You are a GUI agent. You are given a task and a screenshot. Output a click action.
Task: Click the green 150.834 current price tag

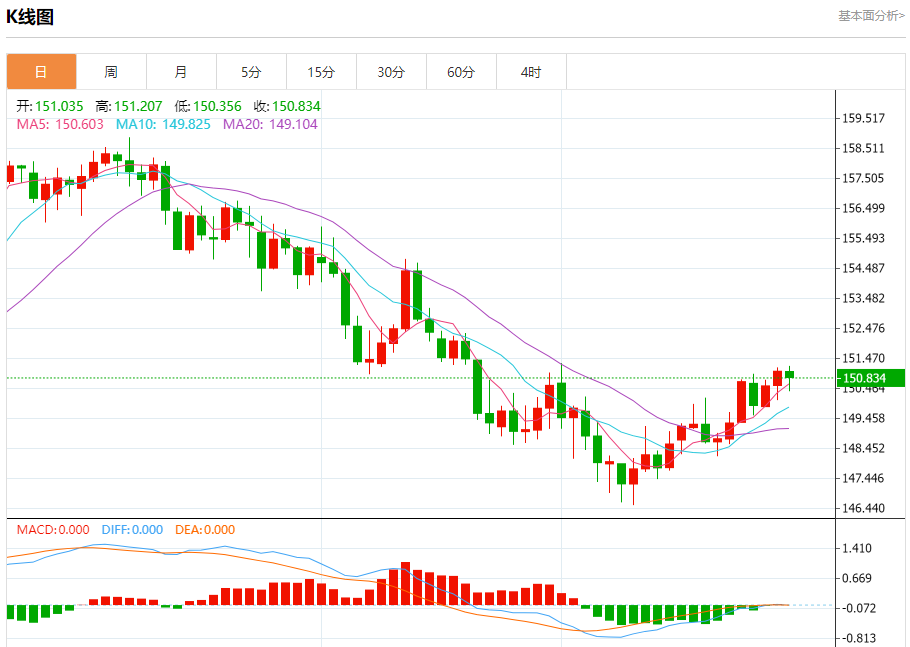[x=871, y=378]
